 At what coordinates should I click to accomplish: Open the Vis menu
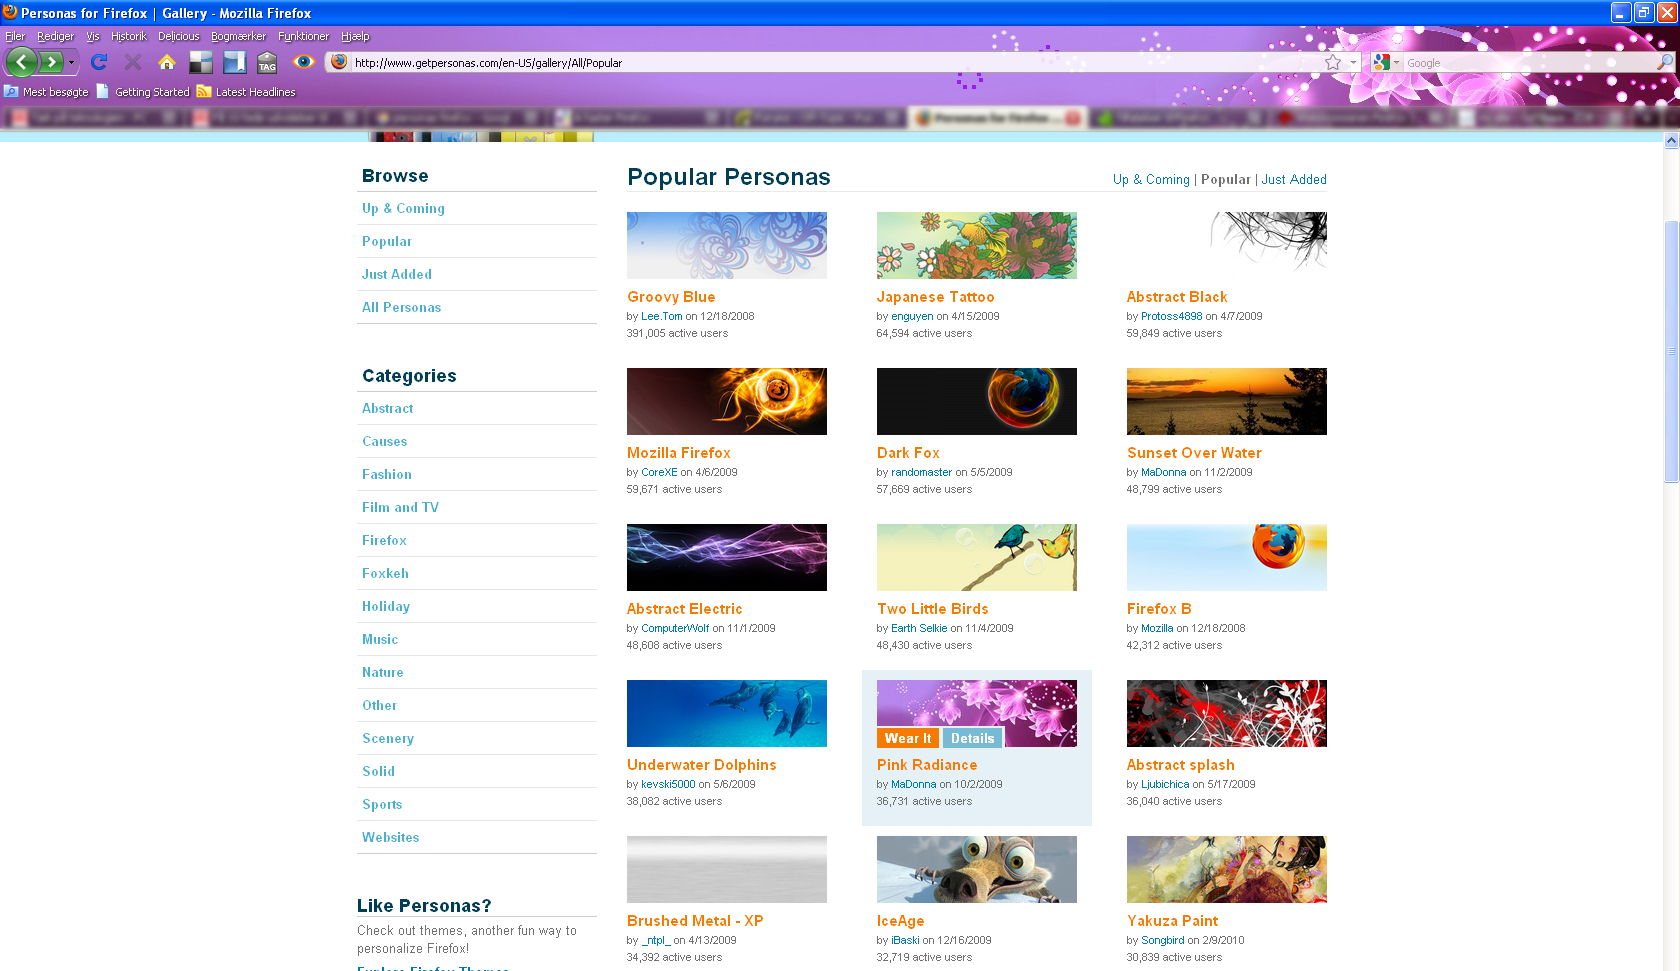click(93, 36)
